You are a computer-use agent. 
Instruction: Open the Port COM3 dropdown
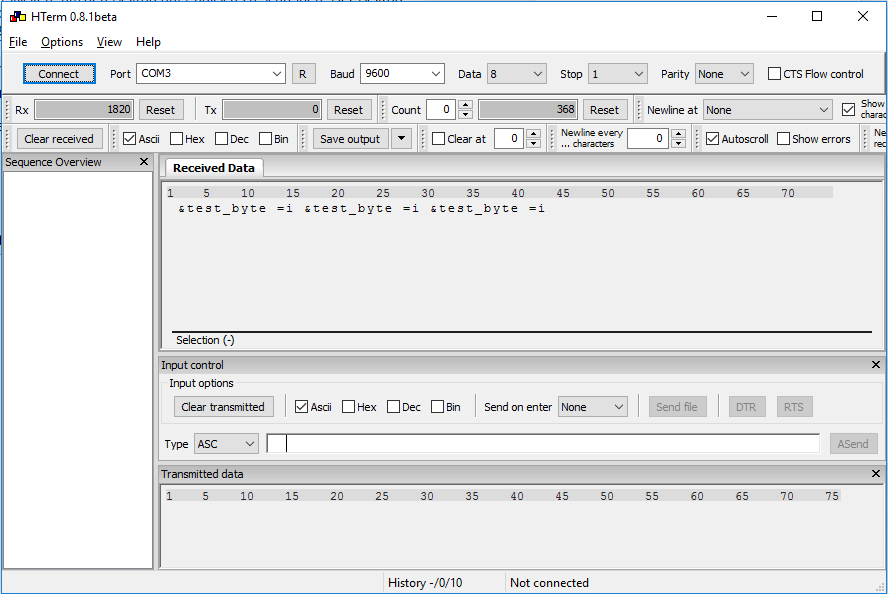211,74
